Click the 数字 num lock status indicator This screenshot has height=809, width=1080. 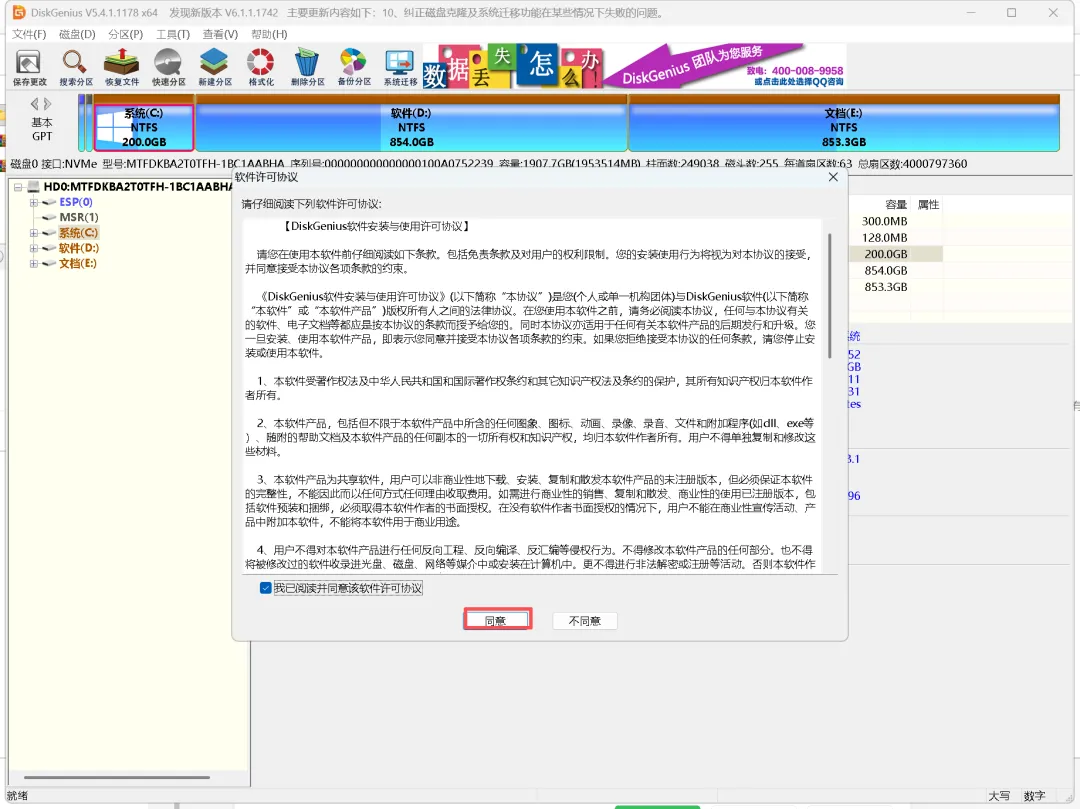1034,796
